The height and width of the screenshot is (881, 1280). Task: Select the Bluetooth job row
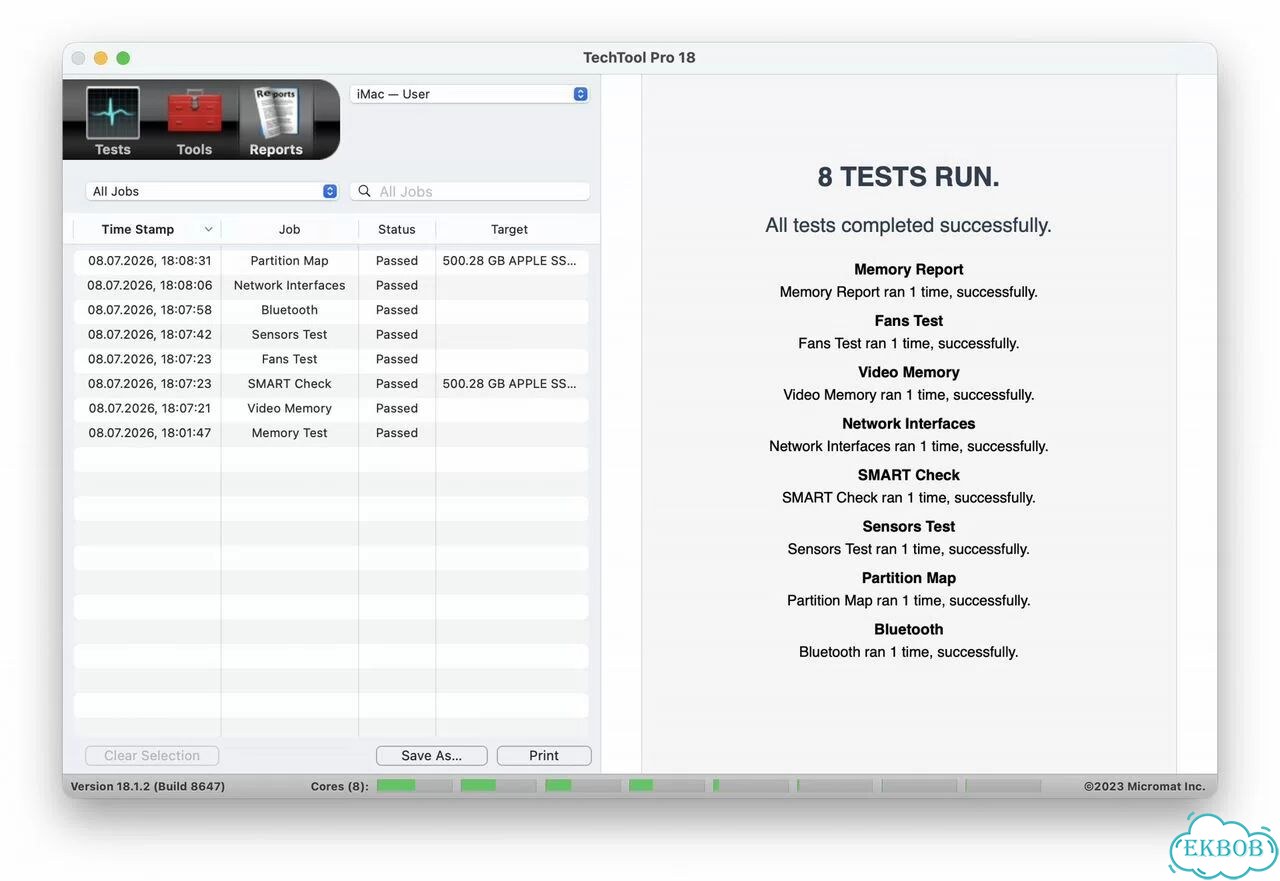click(x=331, y=310)
